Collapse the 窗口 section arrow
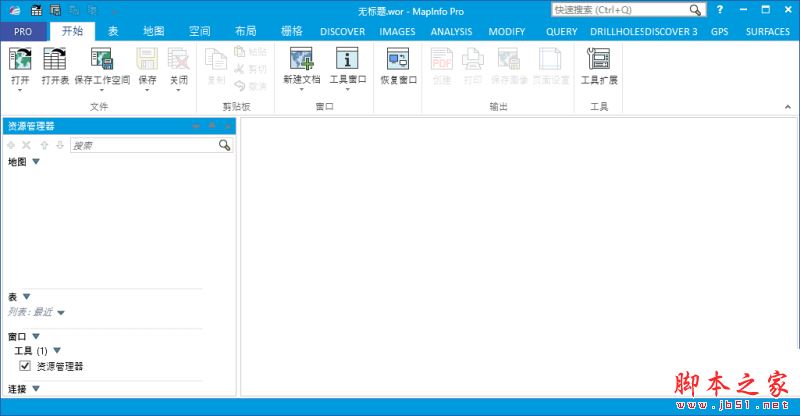The image size is (800, 416). pyautogui.click(x=36, y=336)
